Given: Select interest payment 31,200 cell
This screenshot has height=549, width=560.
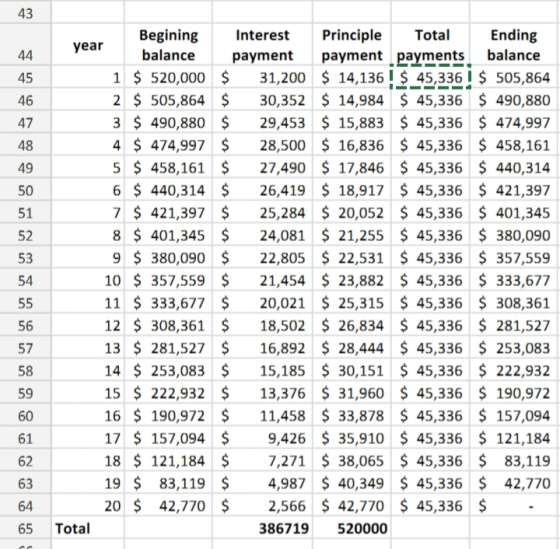Looking at the screenshot, I should pos(262,77).
